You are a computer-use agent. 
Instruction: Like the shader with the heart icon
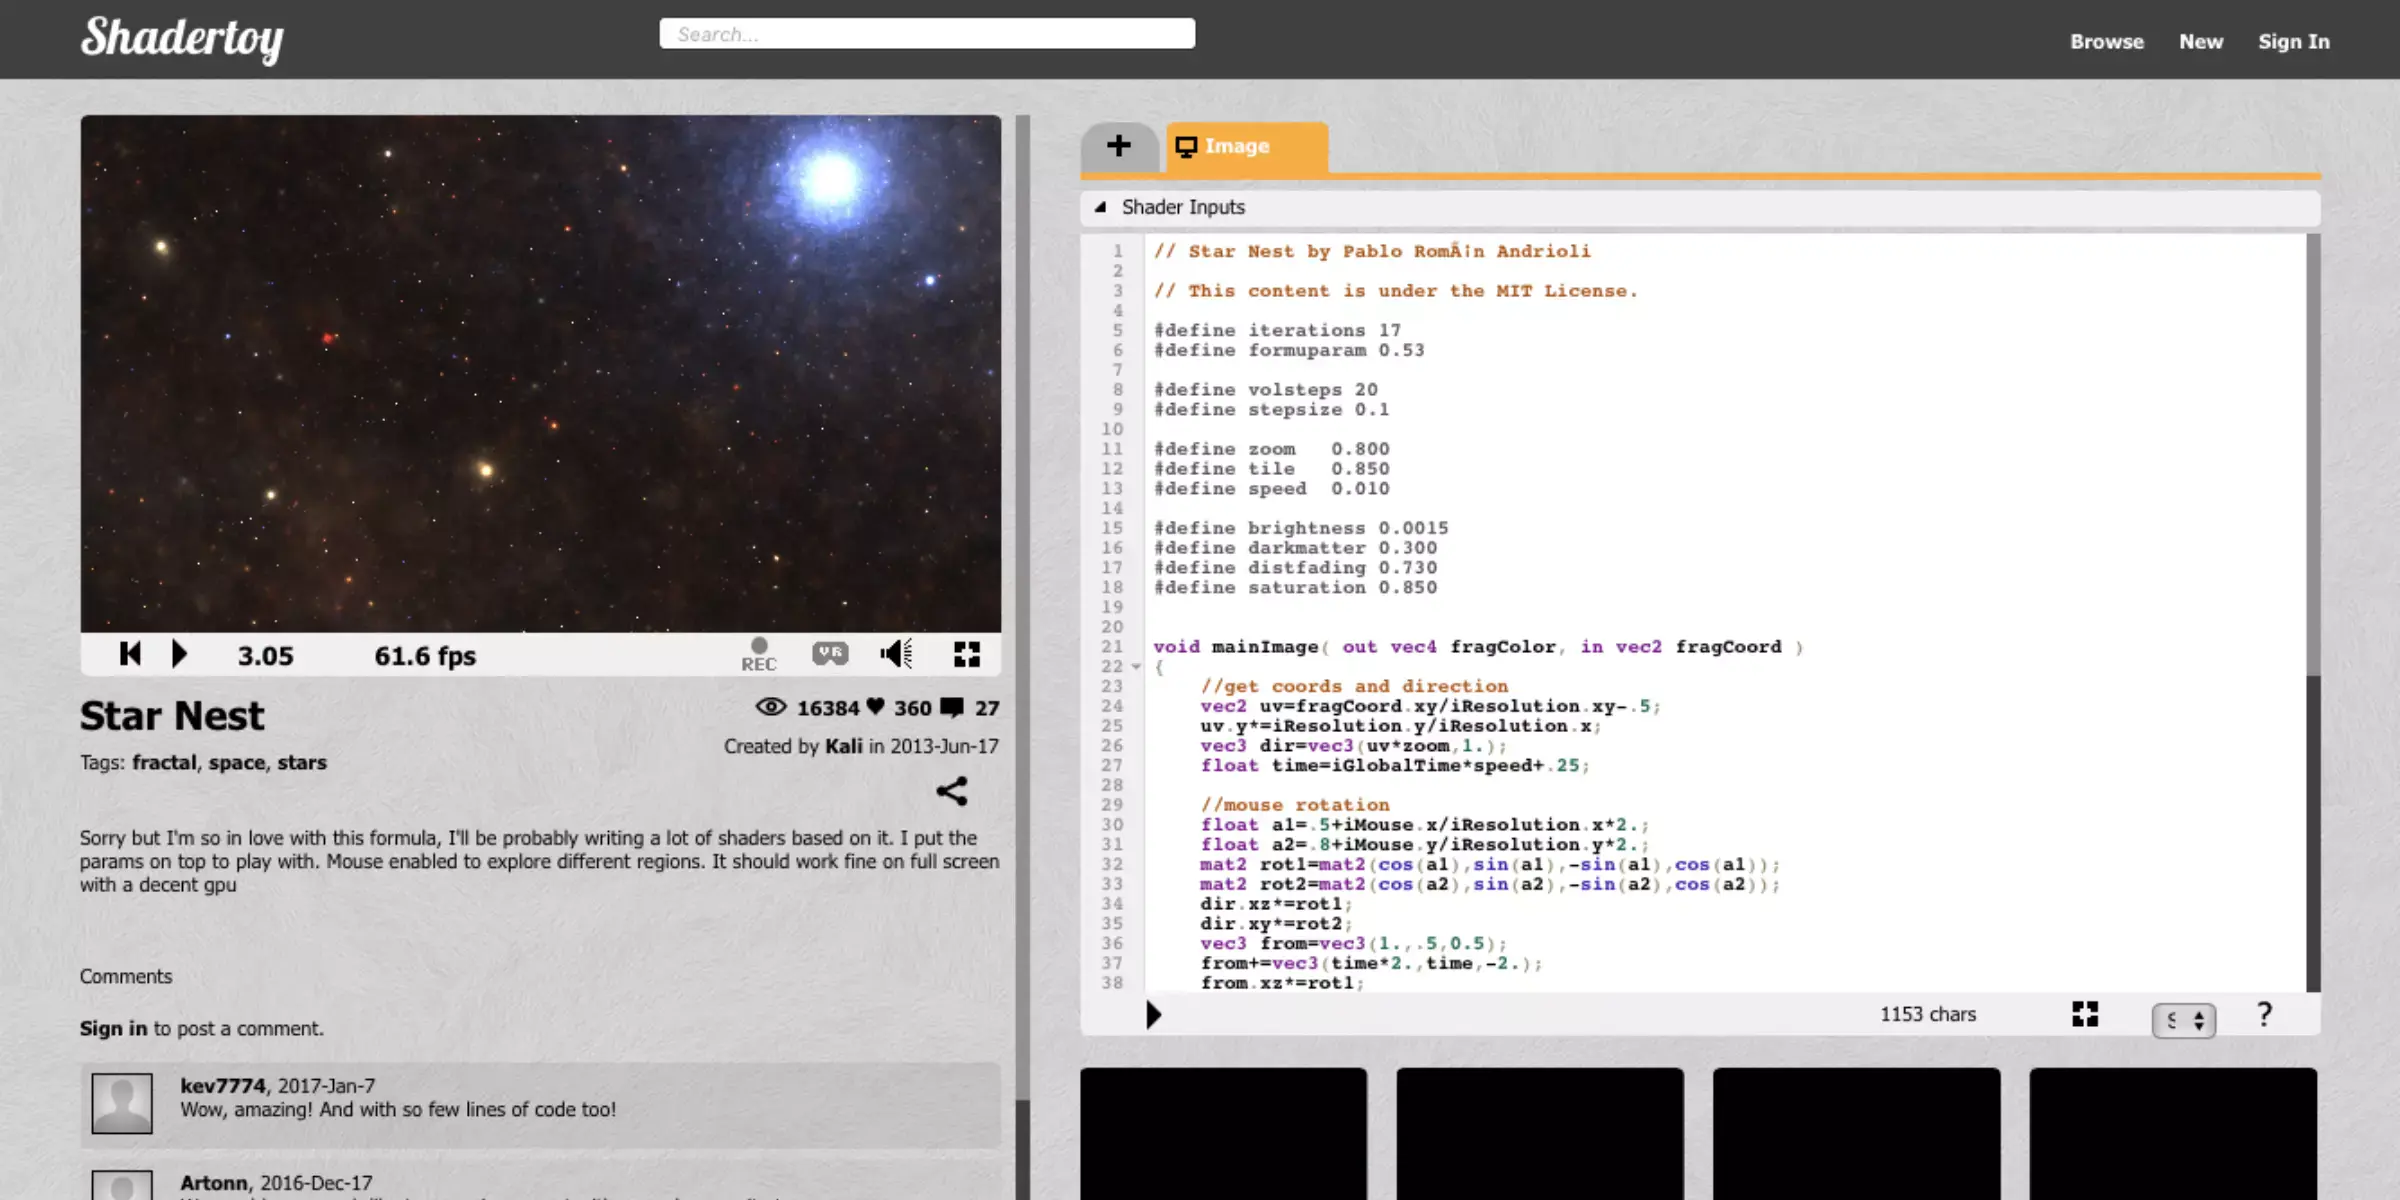876,707
